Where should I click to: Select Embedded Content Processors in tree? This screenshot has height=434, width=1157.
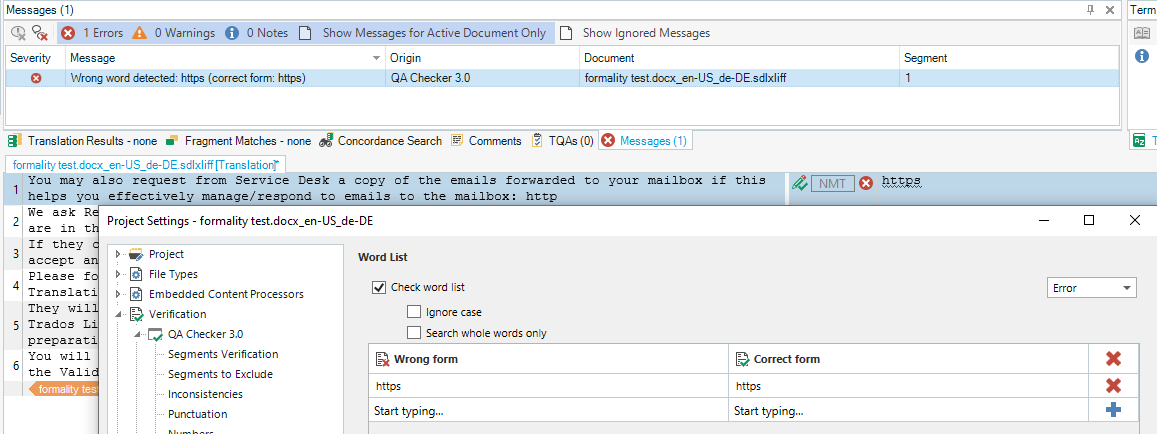226,294
